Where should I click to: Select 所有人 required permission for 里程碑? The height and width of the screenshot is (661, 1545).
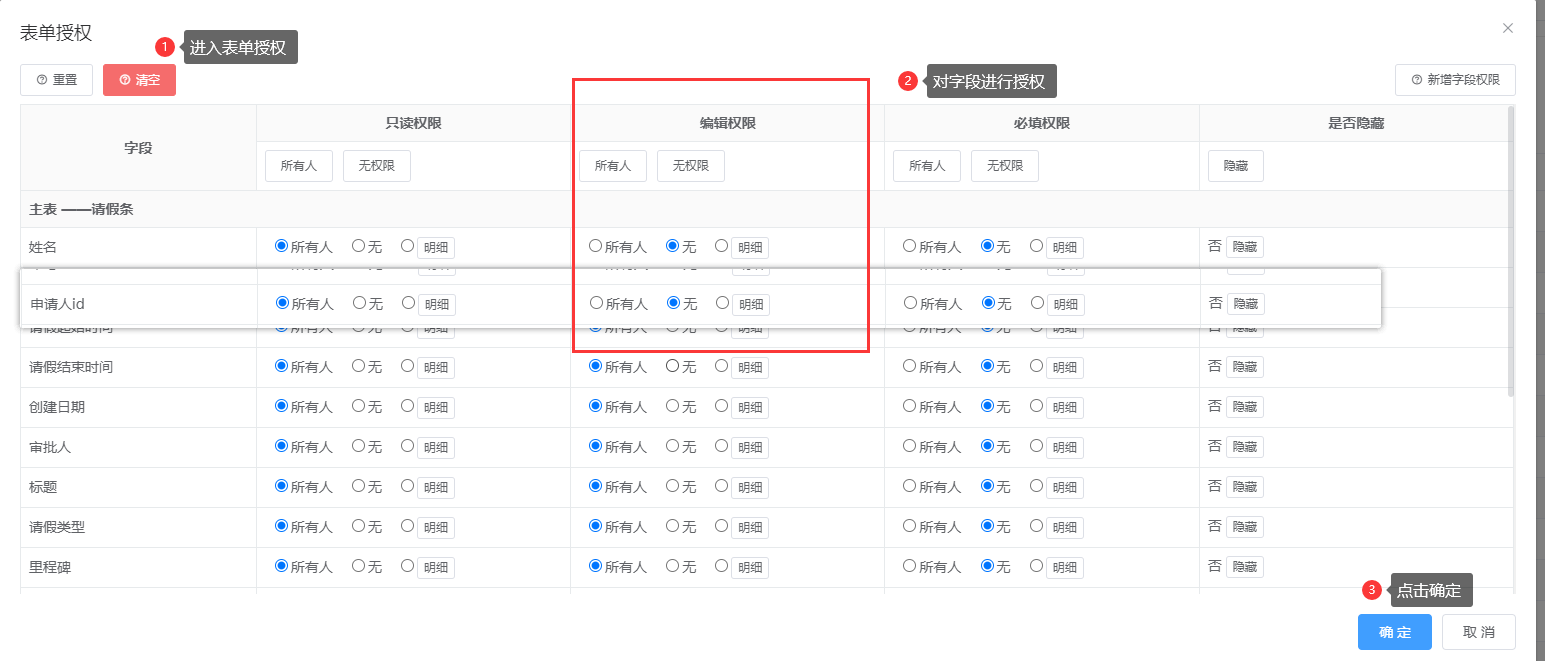910,566
